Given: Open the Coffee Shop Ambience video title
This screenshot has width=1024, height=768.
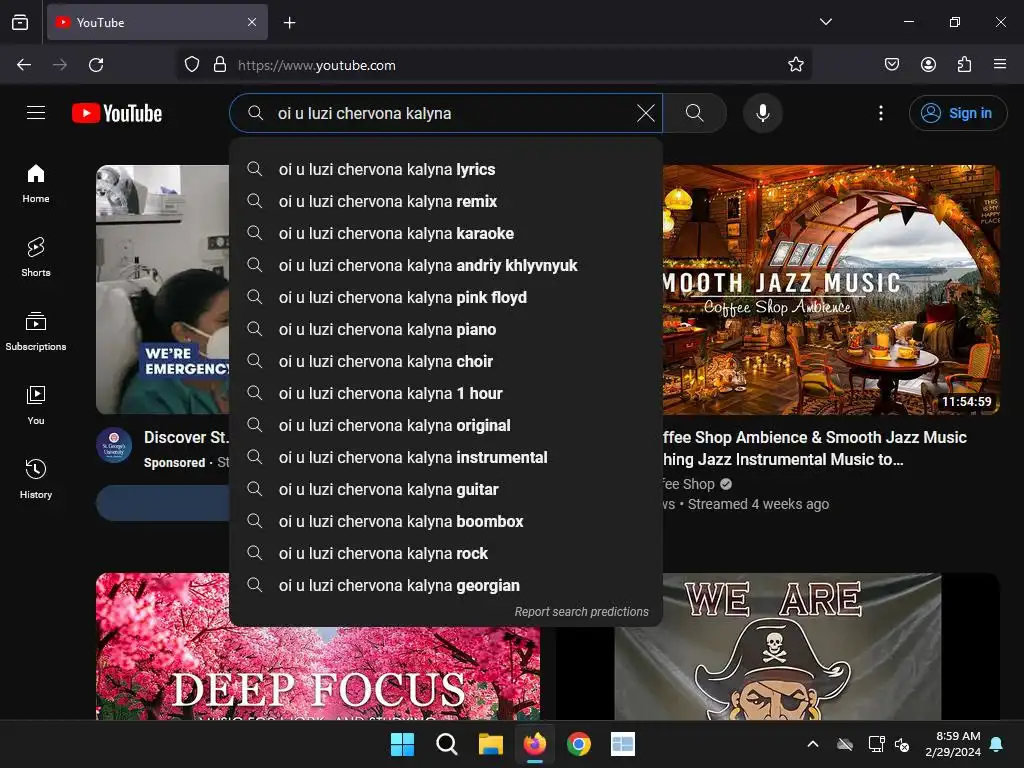Looking at the screenshot, I should point(814,448).
